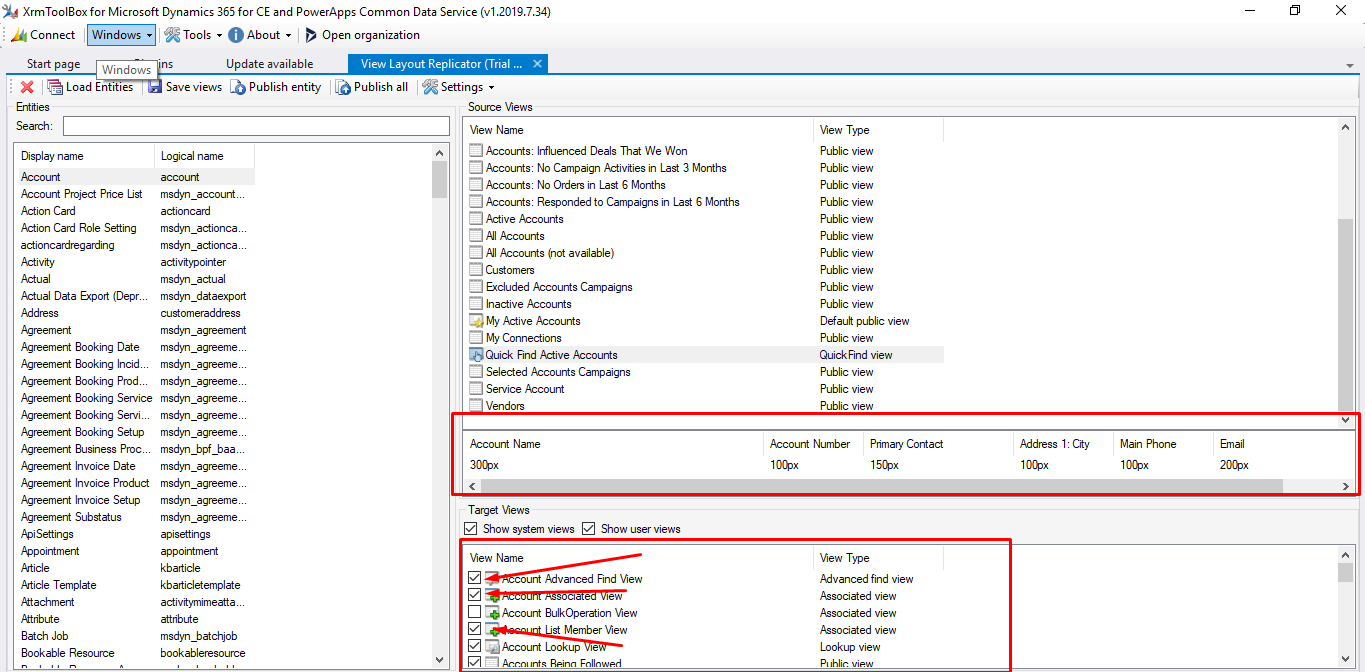Image resolution: width=1365 pixels, height=672 pixels.
Task: Click the Source Views scroll down arrow
Action: (x=1346, y=421)
